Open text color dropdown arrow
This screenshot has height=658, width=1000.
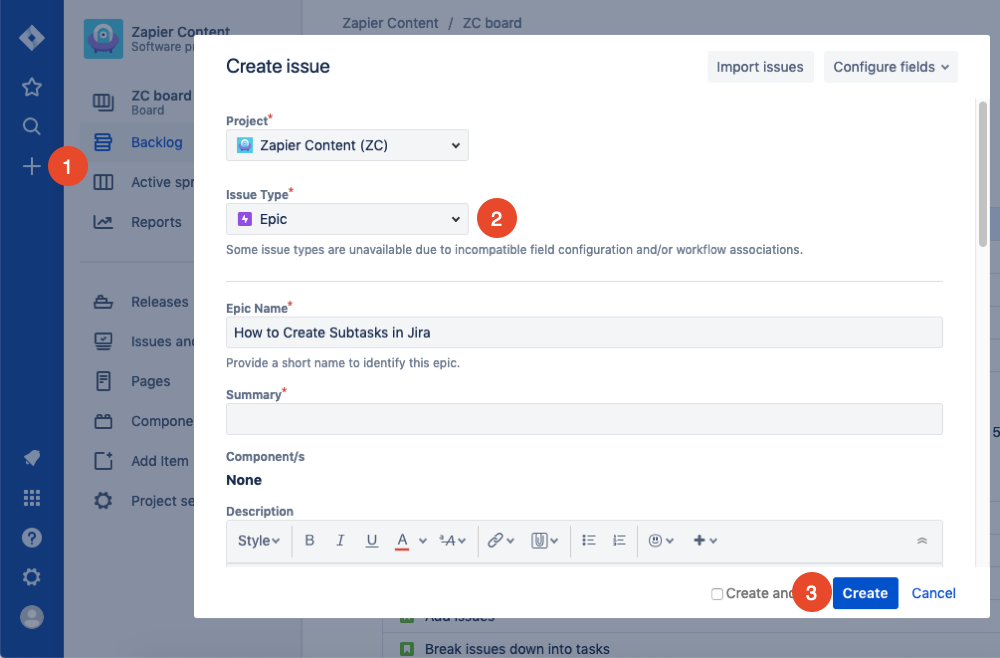coord(422,541)
